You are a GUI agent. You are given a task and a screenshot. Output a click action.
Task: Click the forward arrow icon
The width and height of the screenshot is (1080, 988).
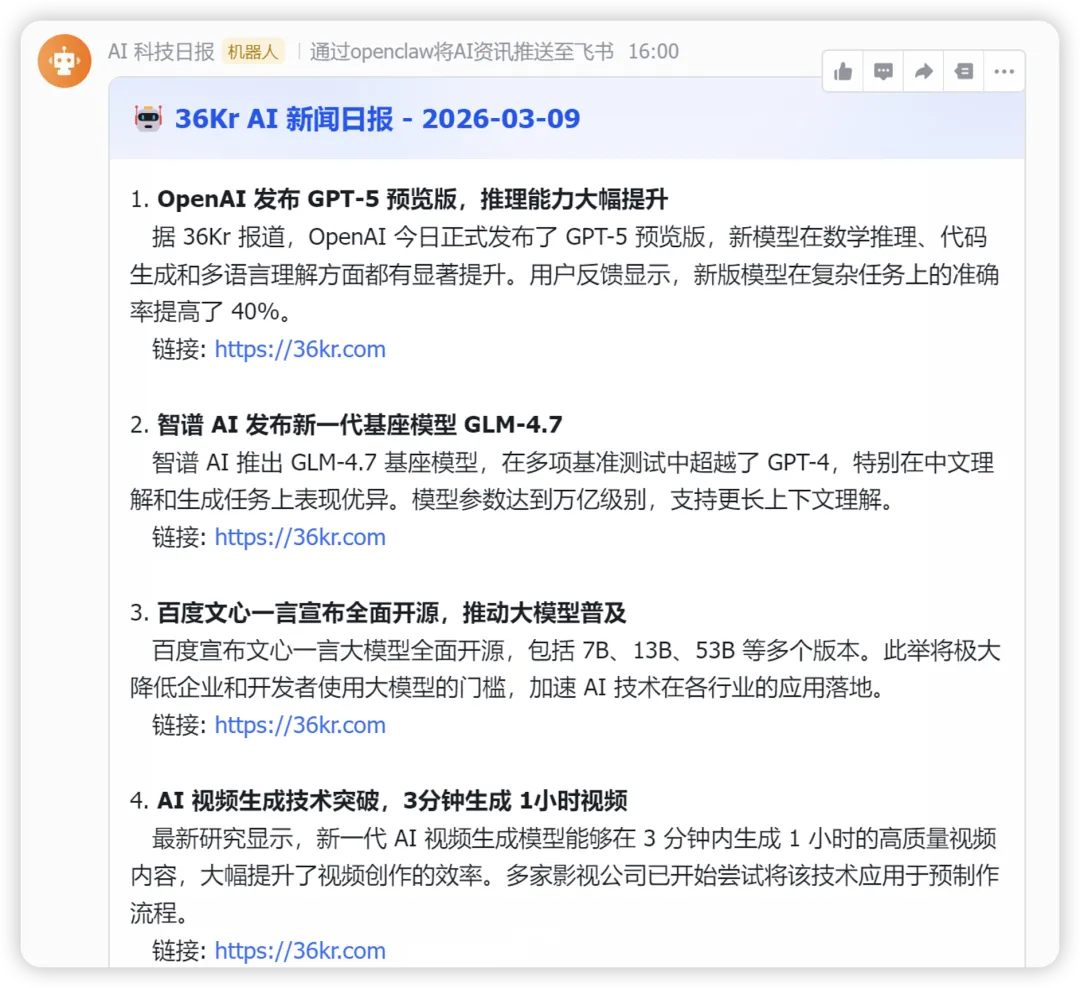tap(924, 72)
